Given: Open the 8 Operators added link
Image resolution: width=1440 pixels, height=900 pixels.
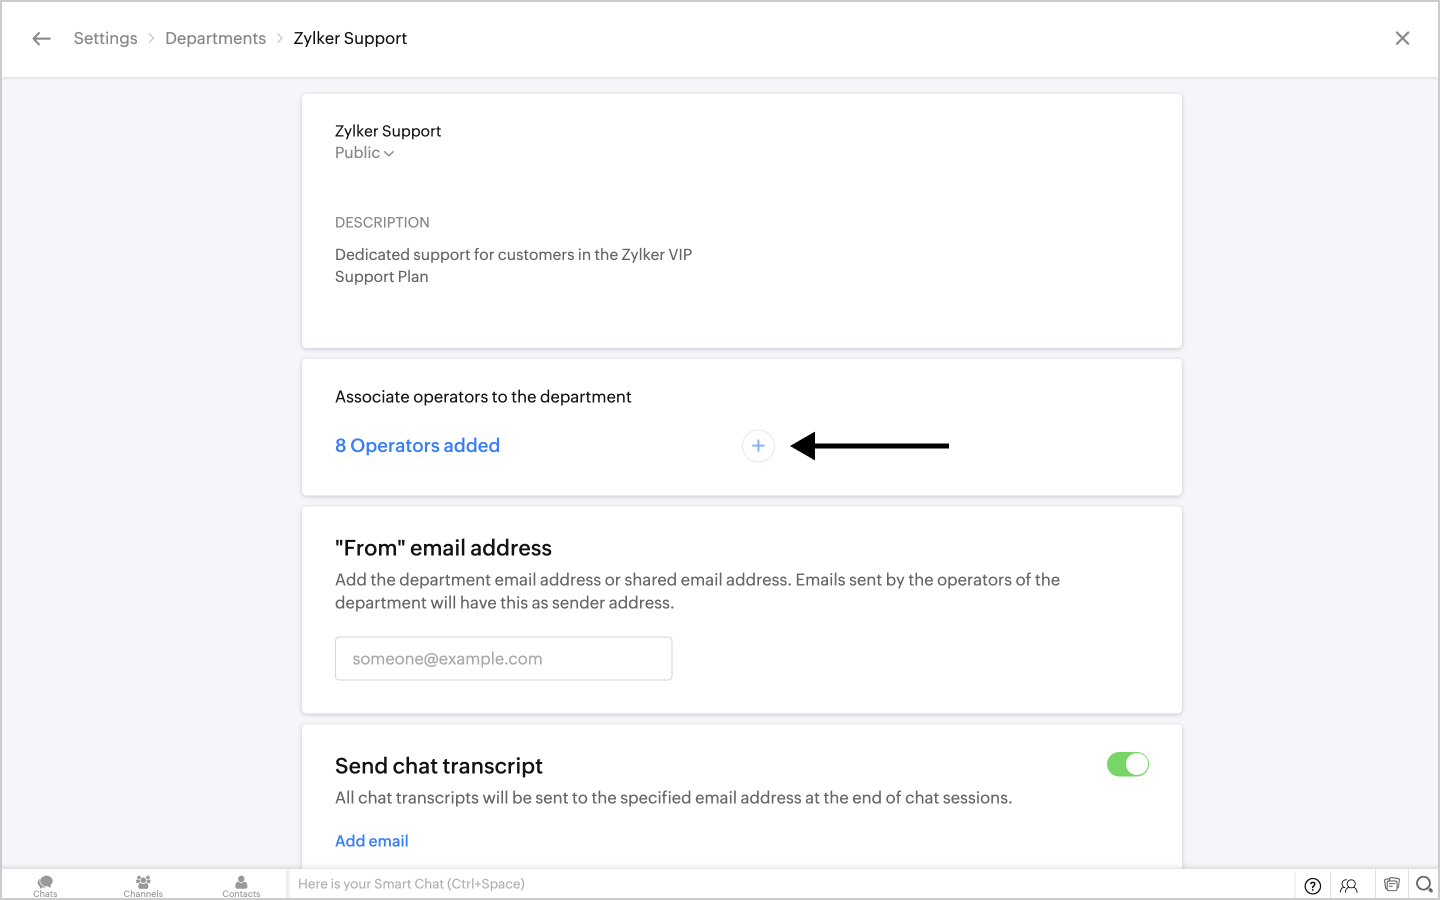Looking at the screenshot, I should [x=417, y=446].
